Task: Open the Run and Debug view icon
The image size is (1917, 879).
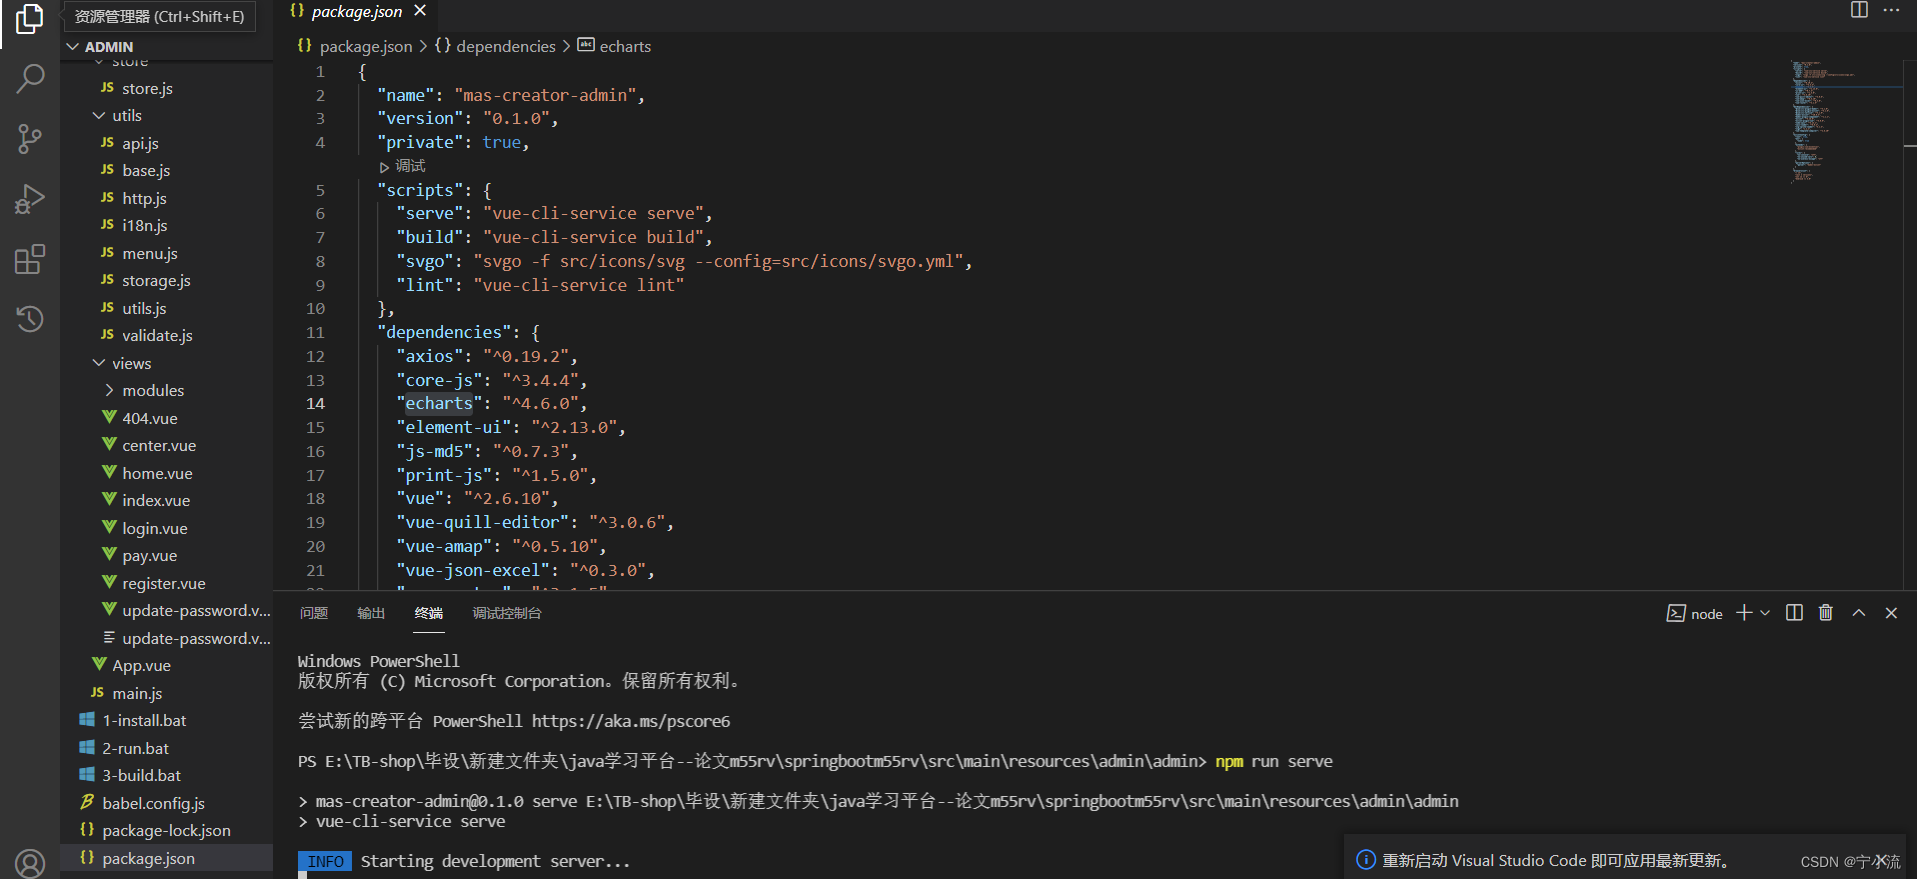Action: coord(30,199)
